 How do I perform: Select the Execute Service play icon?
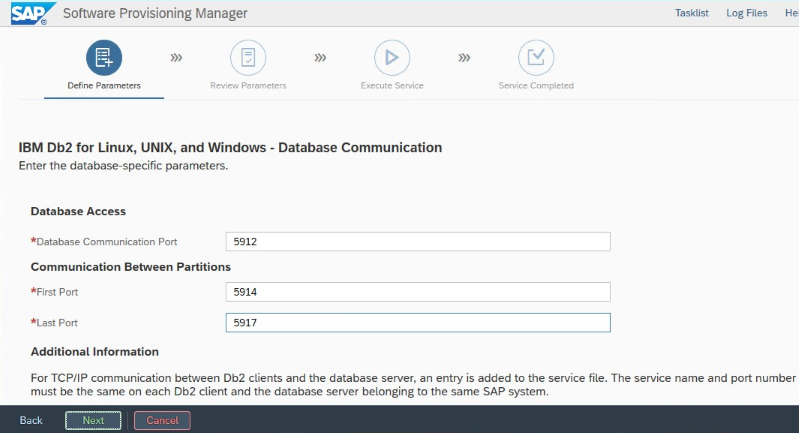point(392,58)
